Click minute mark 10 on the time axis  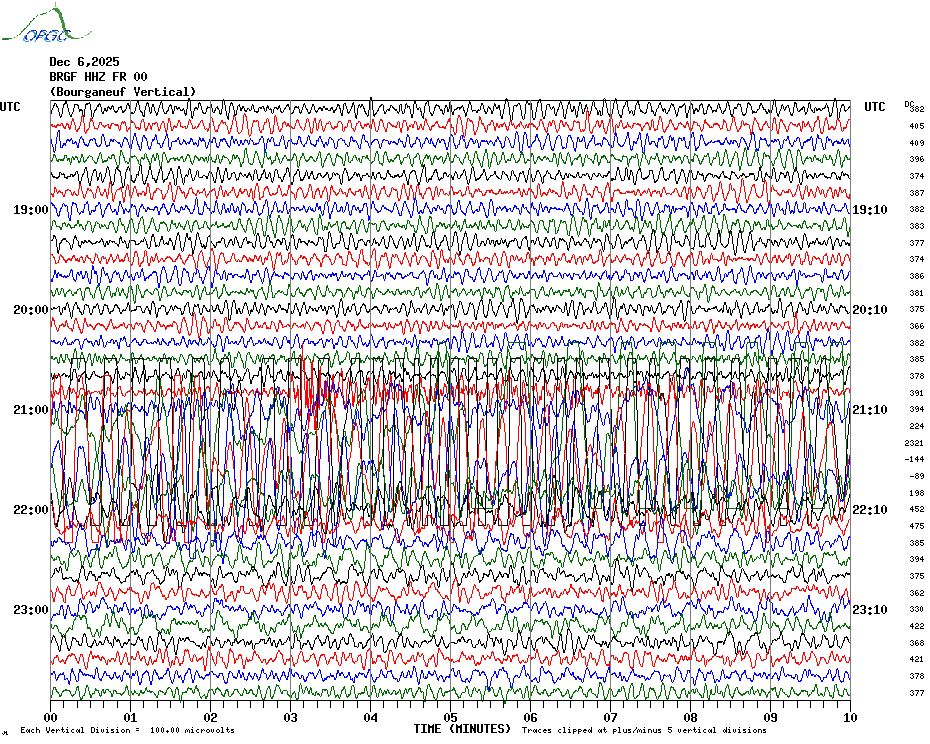tap(851, 717)
